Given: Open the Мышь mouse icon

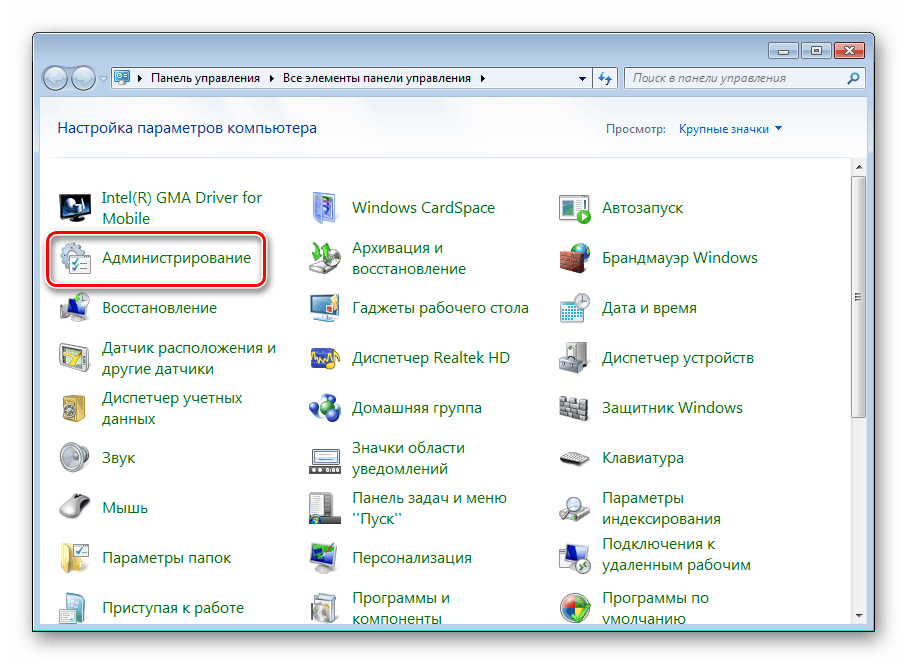Looking at the screenshot, I should click(x=75, y=507).
